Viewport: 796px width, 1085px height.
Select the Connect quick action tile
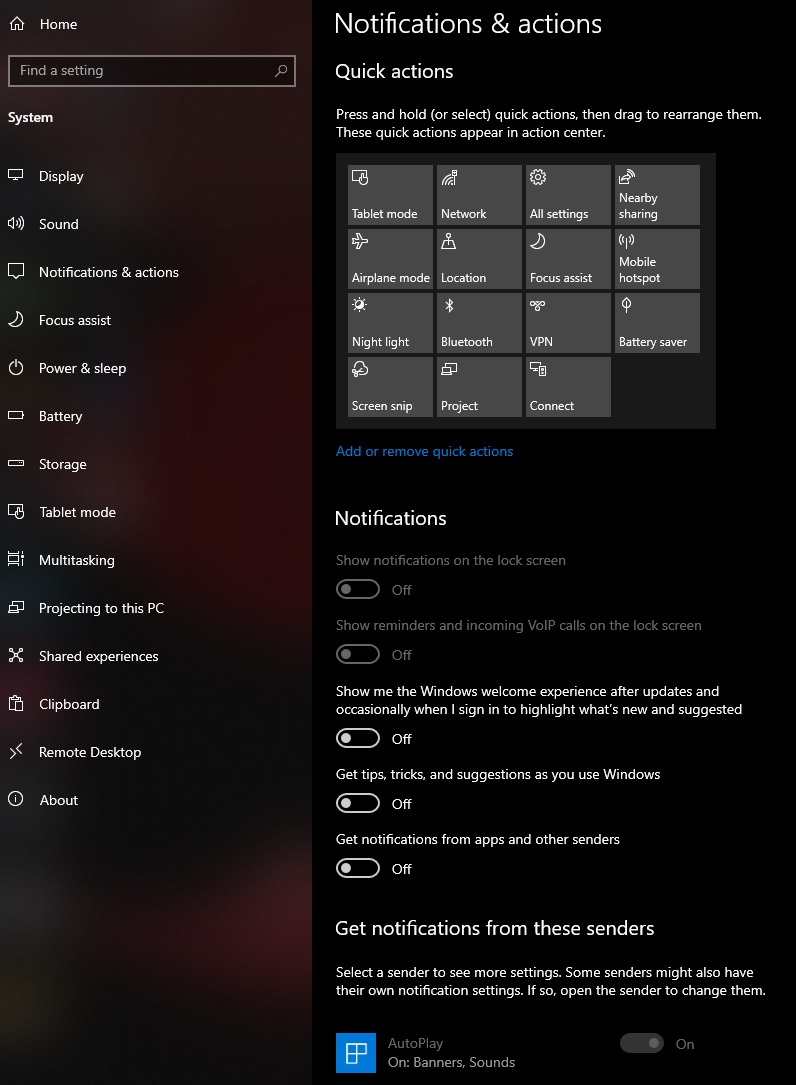click(x=568, y=387)
